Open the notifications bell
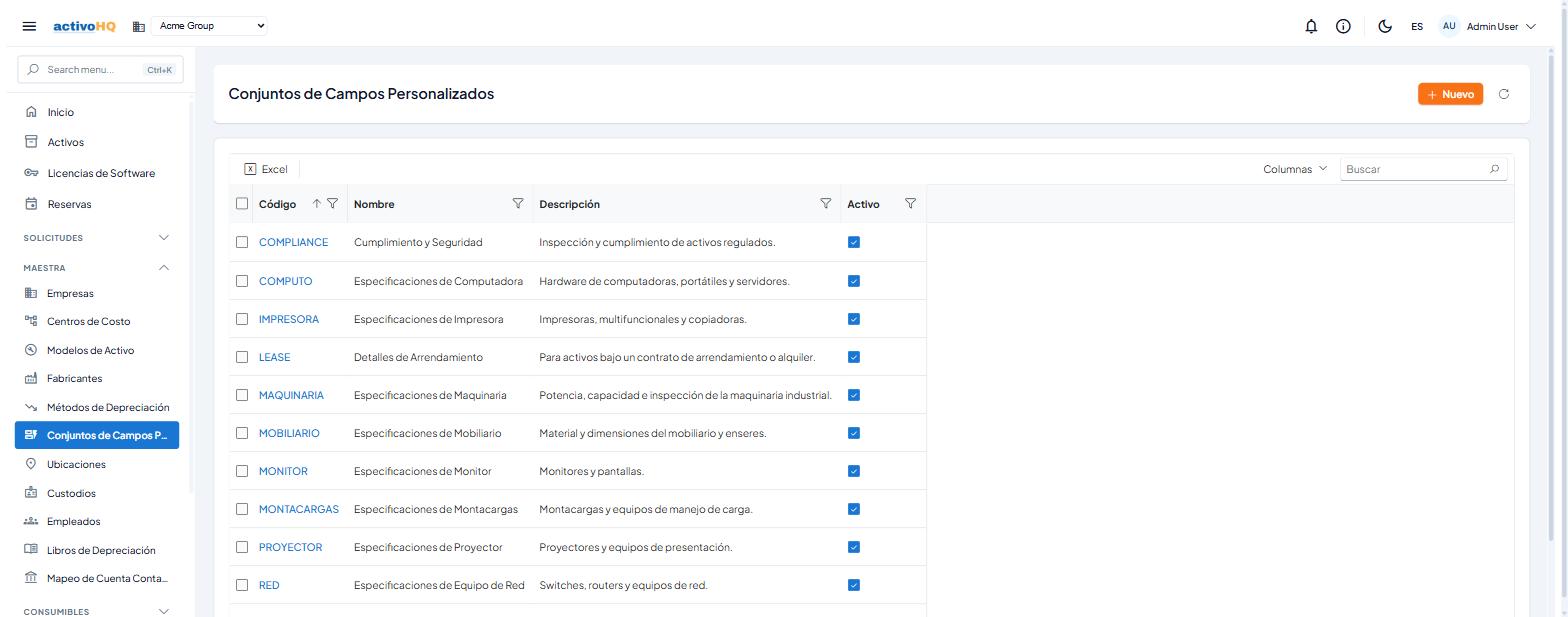 [x=1311, y=26]
